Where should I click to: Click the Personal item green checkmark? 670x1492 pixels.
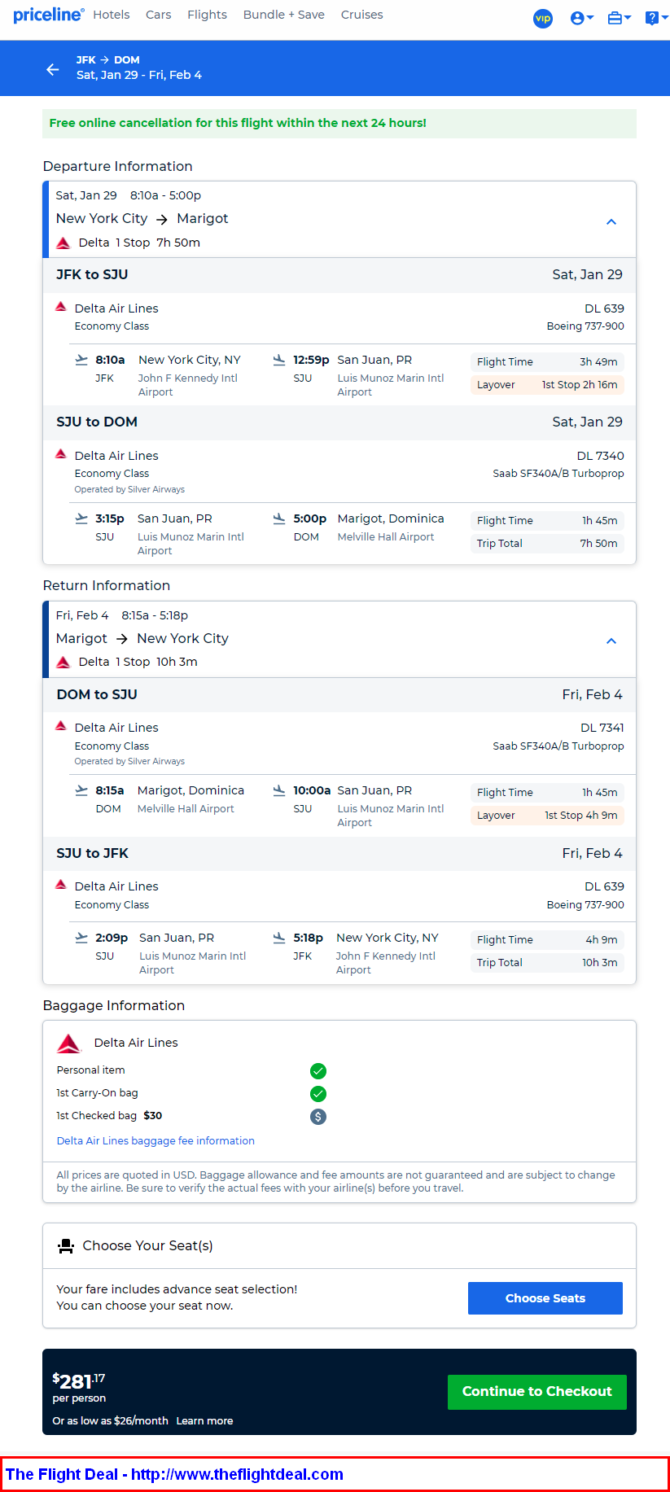pos(318,1071)
